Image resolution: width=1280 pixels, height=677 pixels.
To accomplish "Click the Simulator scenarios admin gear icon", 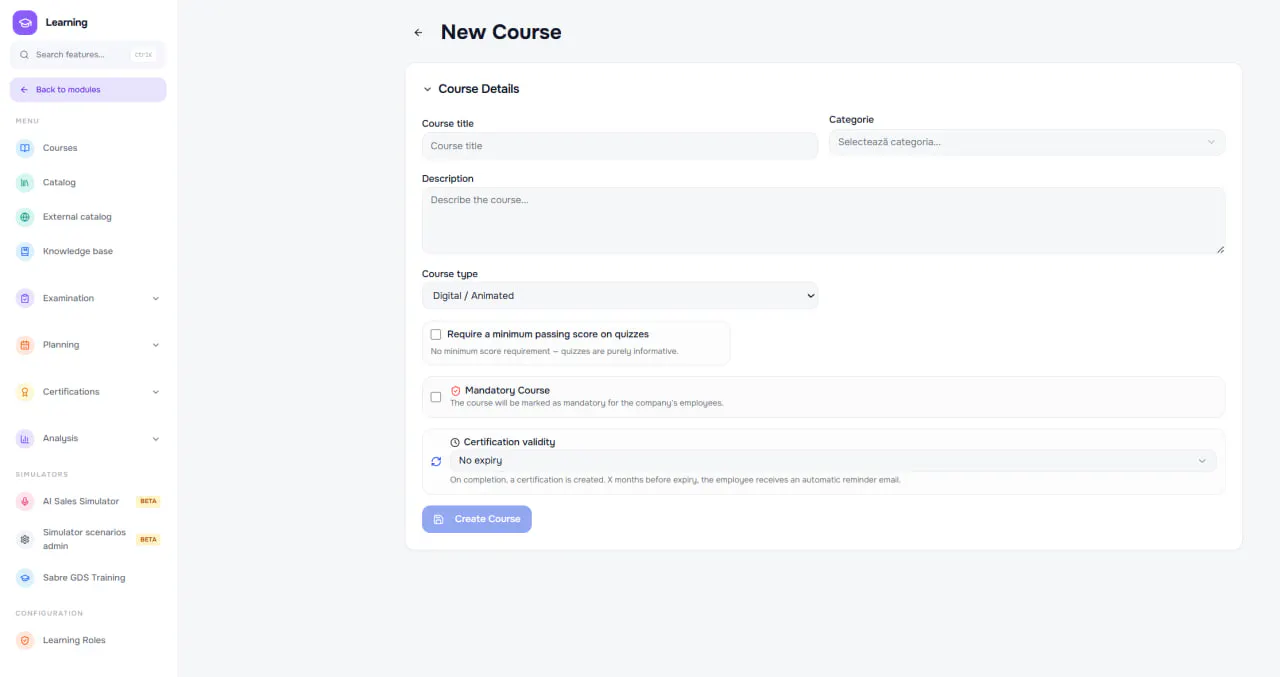I will tap(25, 539).
